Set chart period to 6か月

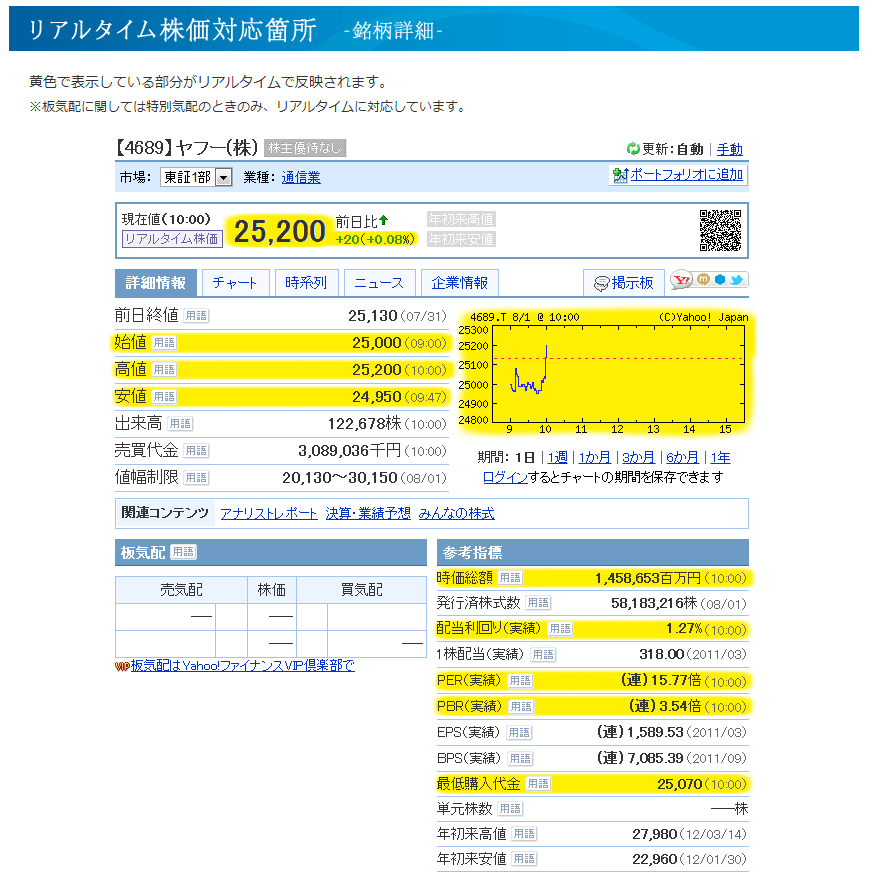coord(682,458)
